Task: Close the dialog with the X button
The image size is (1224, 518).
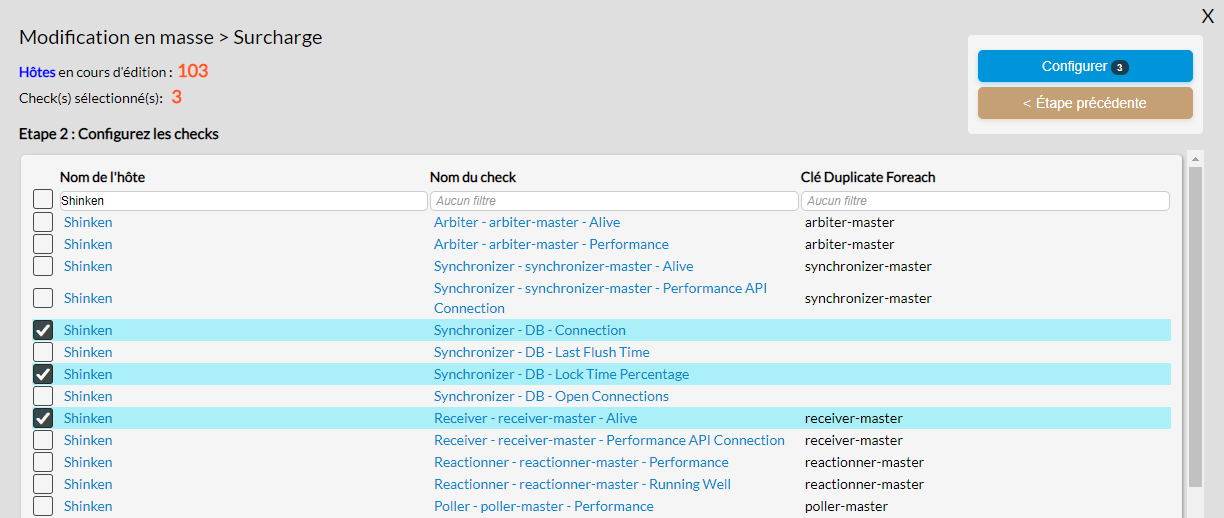Action: [1207, 16]
